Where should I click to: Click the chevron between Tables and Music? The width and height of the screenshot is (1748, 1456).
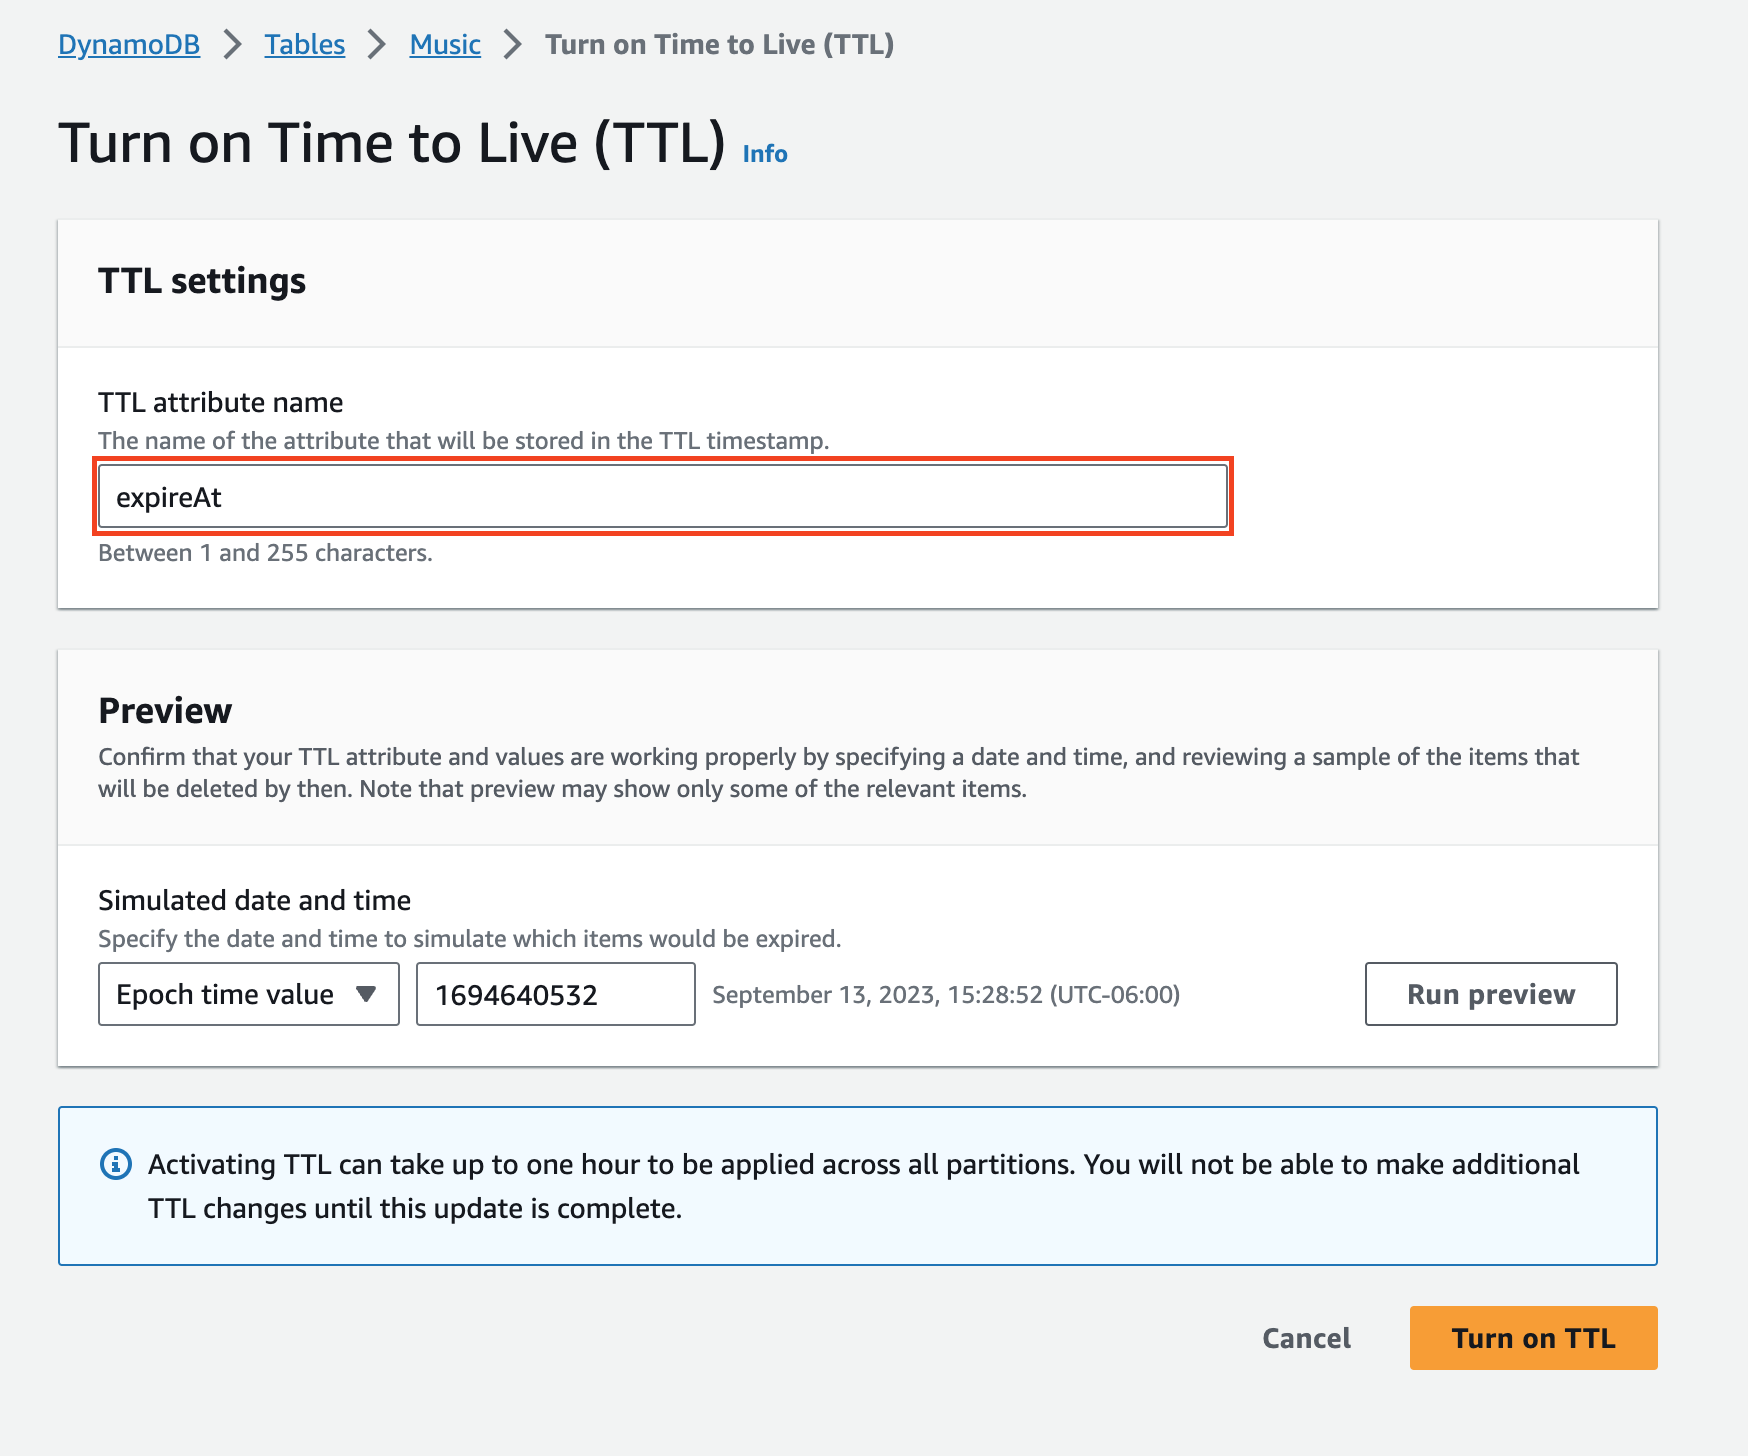pos(376,44)
